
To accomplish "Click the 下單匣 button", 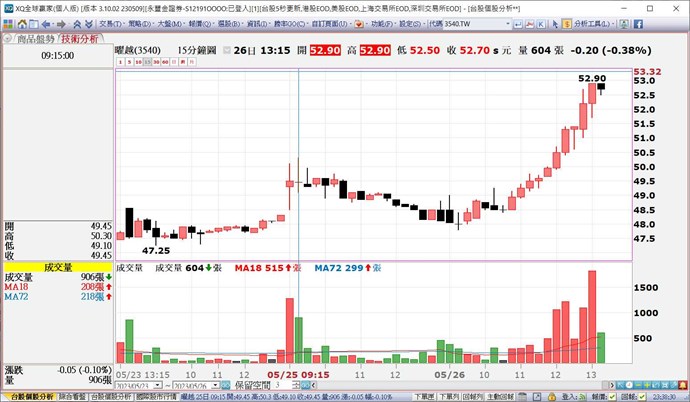I will [425, 397].
